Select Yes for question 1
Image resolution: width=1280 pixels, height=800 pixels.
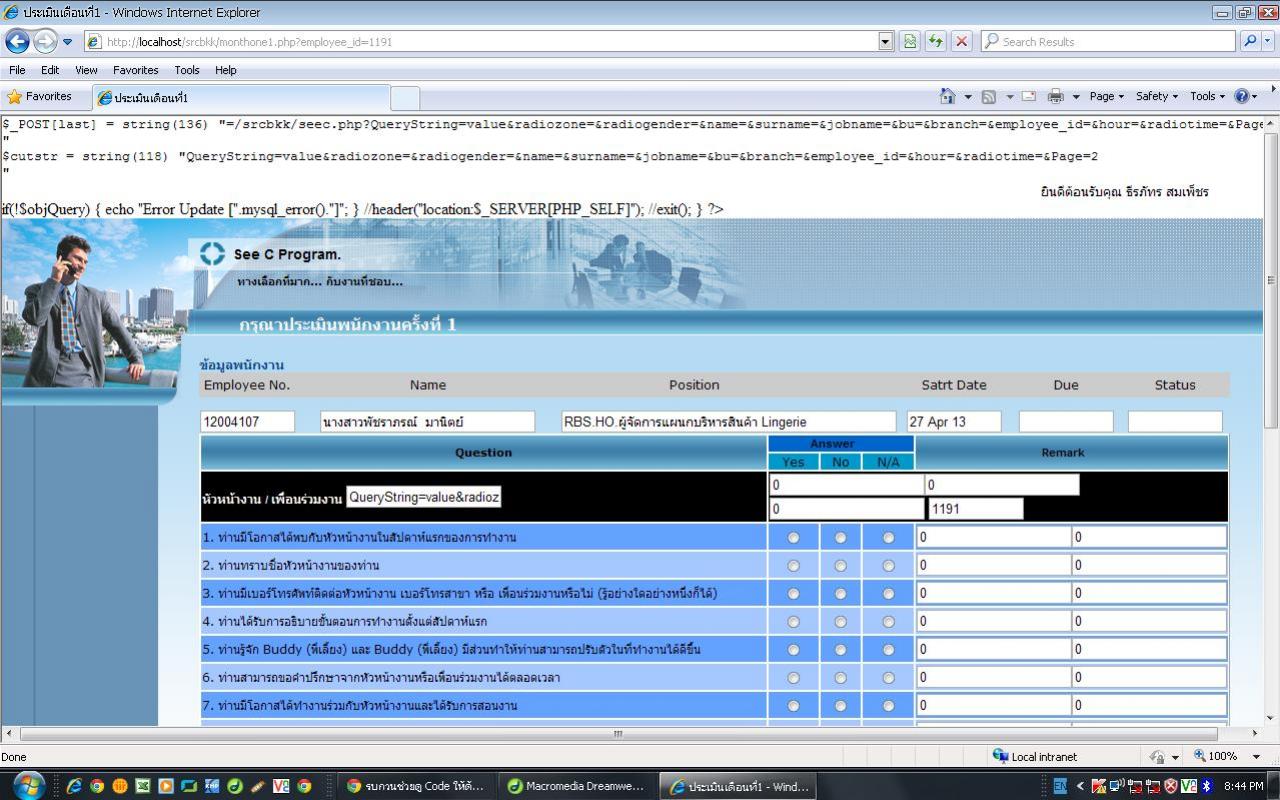793,537
